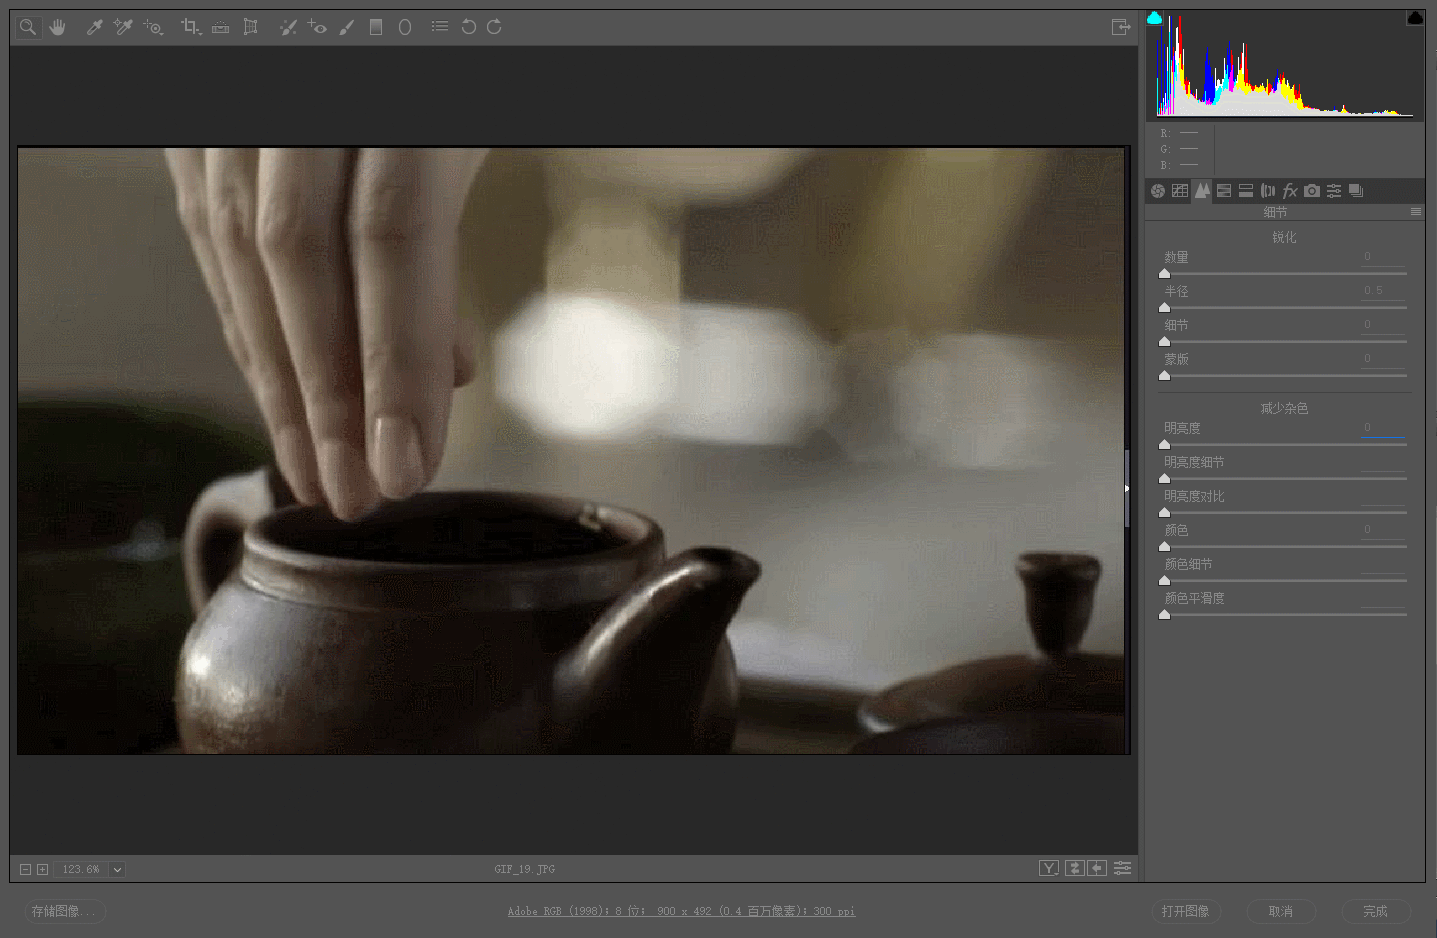This screenshot has height=938, width=1437.
Task: Toggle shadow clipping warning in histogram
Action: pyautogui.click(x=1155, y=18)
